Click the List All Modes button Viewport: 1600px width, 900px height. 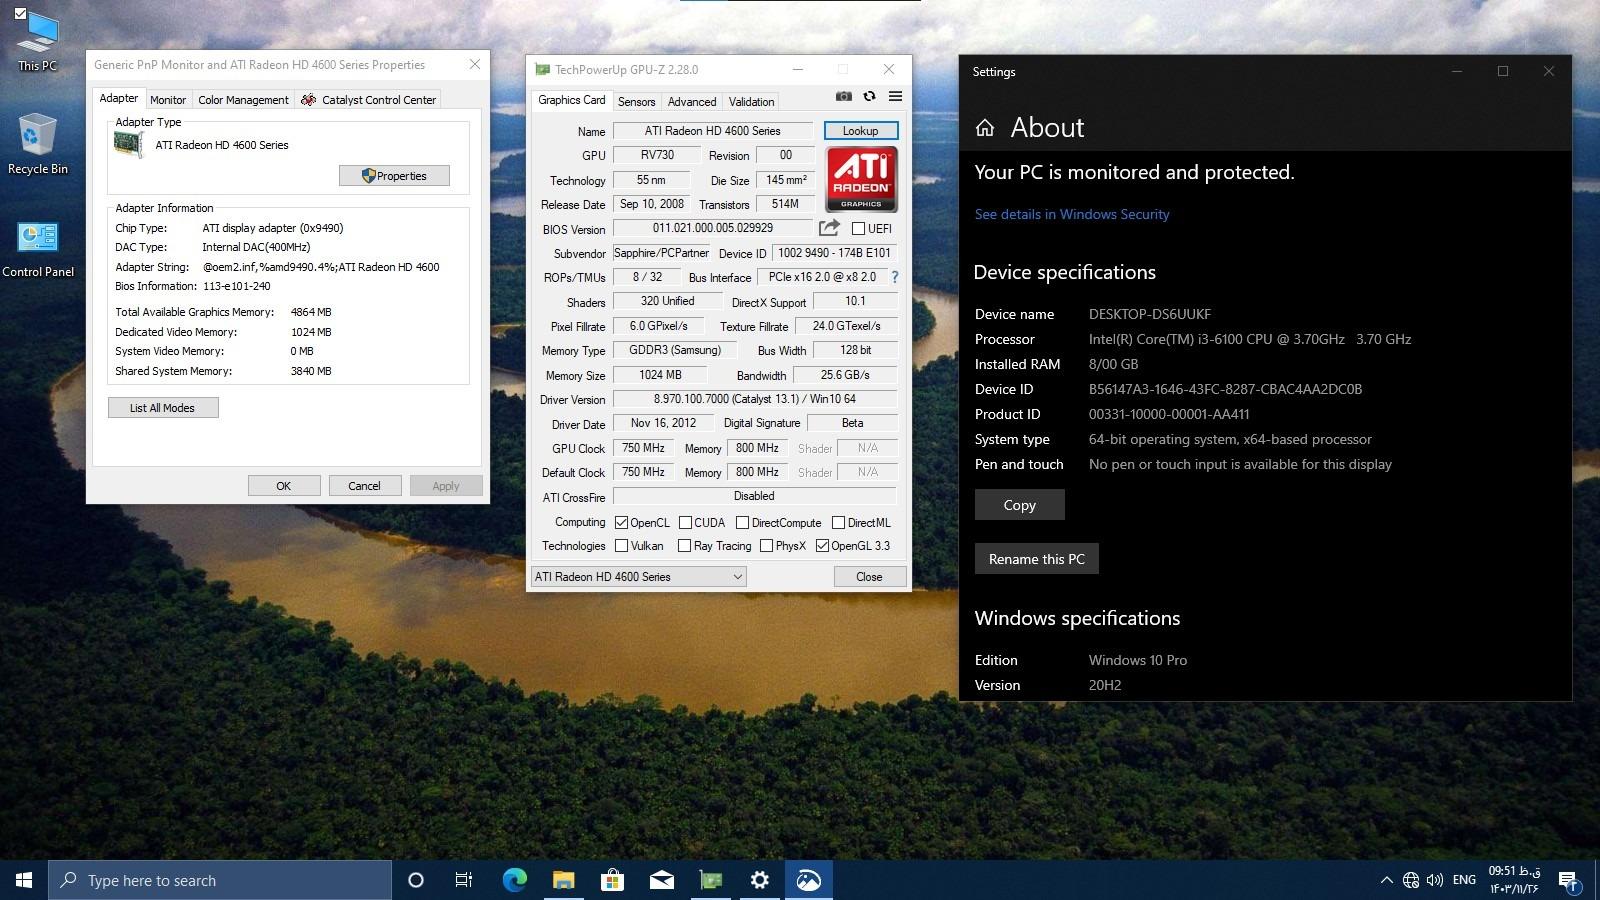[163, 408]
